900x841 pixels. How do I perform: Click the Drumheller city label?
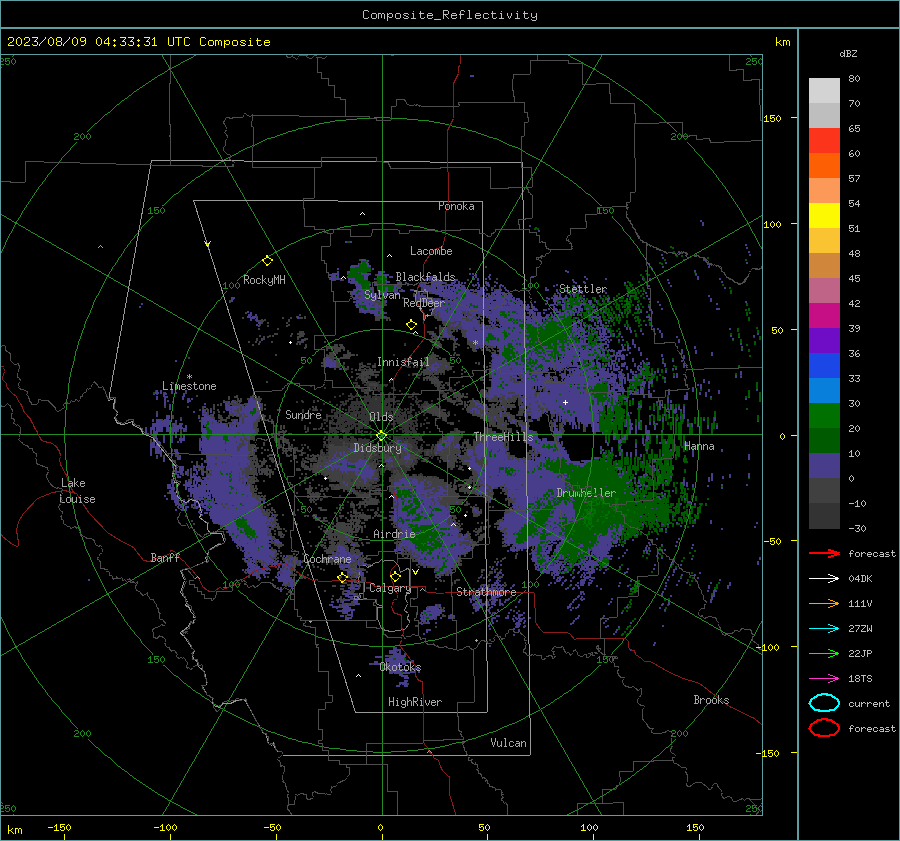click(586, 493)
